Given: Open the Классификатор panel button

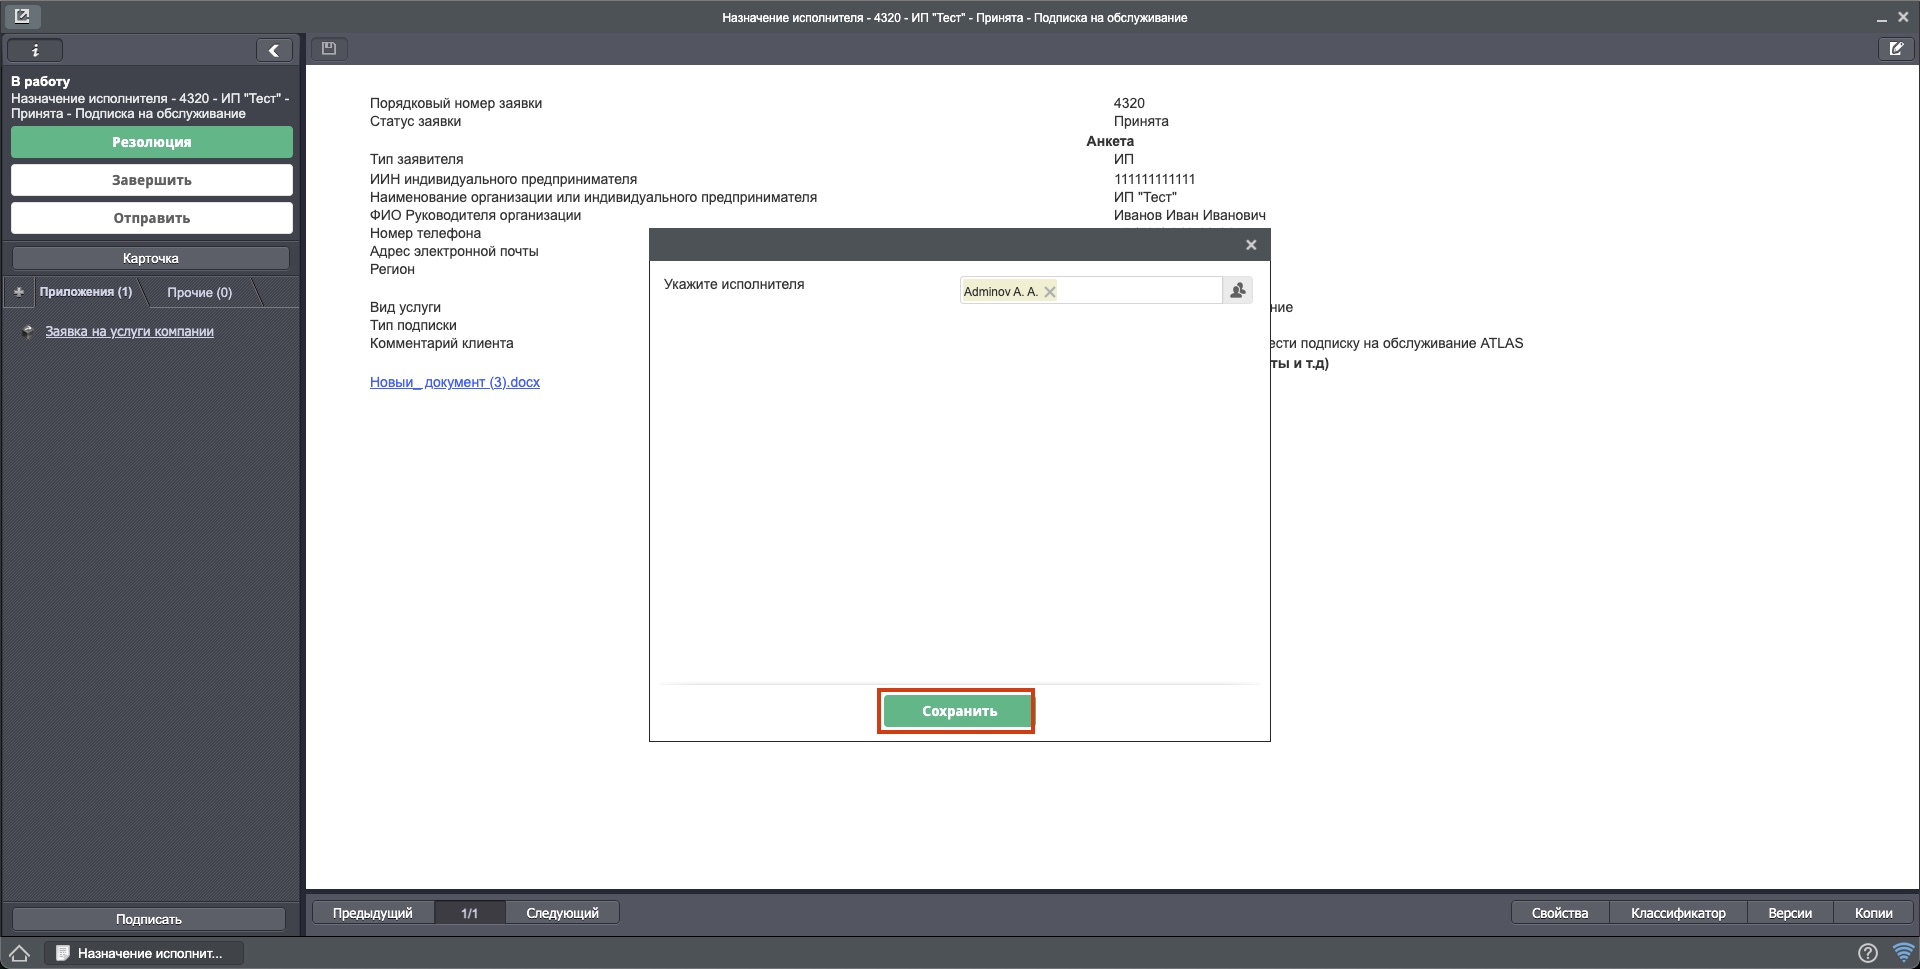Looking at the screenshot, I should 1677,912.
